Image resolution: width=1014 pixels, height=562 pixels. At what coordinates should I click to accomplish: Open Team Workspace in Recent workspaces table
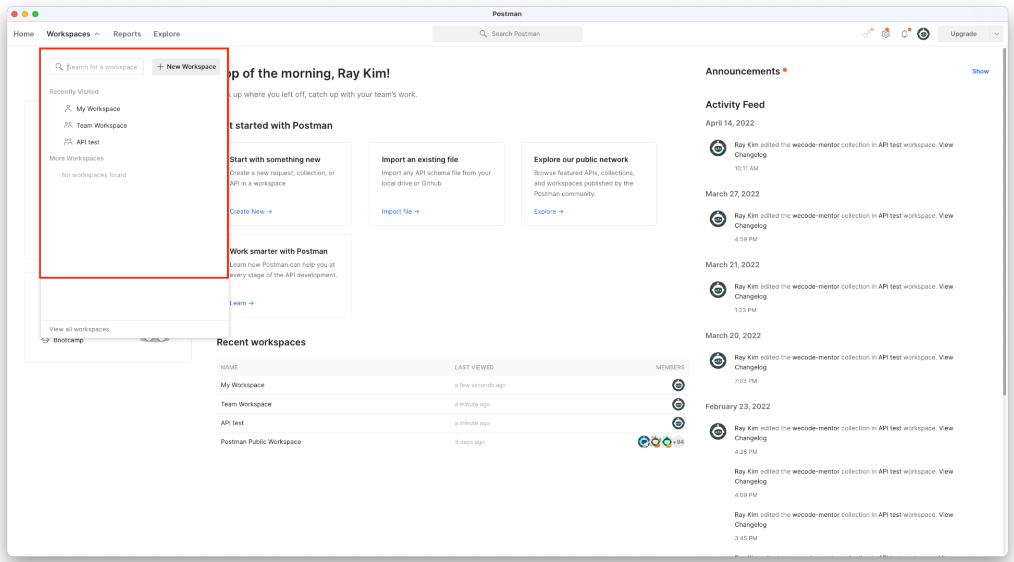[246, 404]
